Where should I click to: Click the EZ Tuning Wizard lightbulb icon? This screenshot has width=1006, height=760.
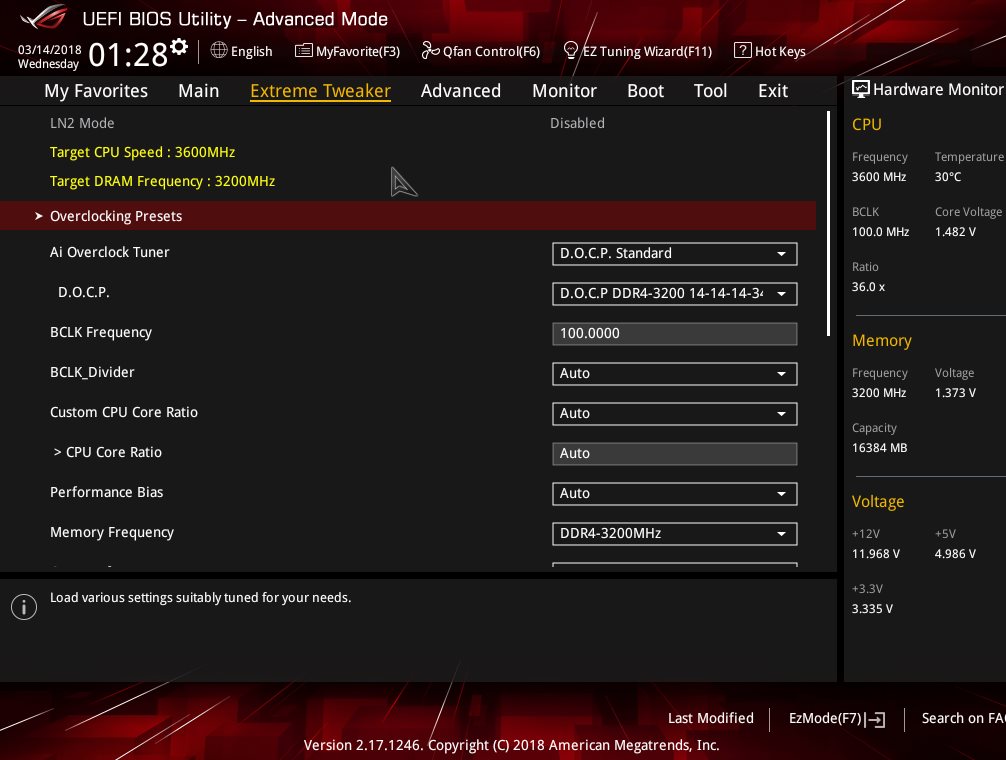pyautogui.click(x=570, y=50)
